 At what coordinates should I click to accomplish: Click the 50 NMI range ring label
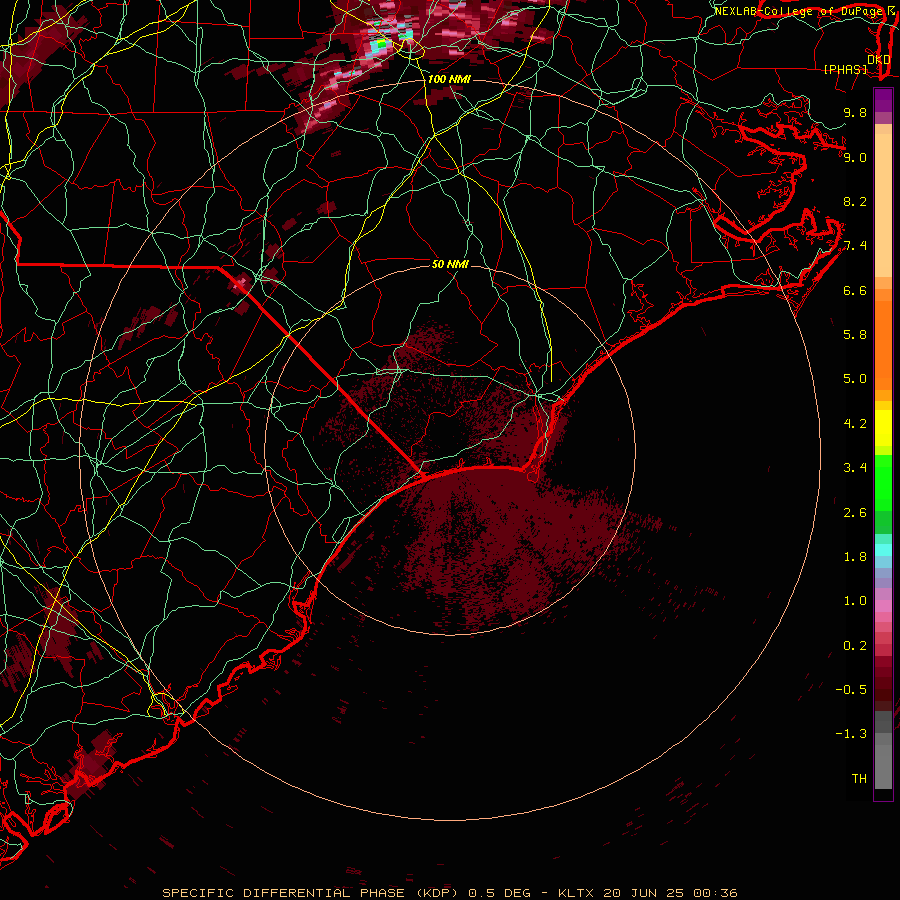[450, 264]
